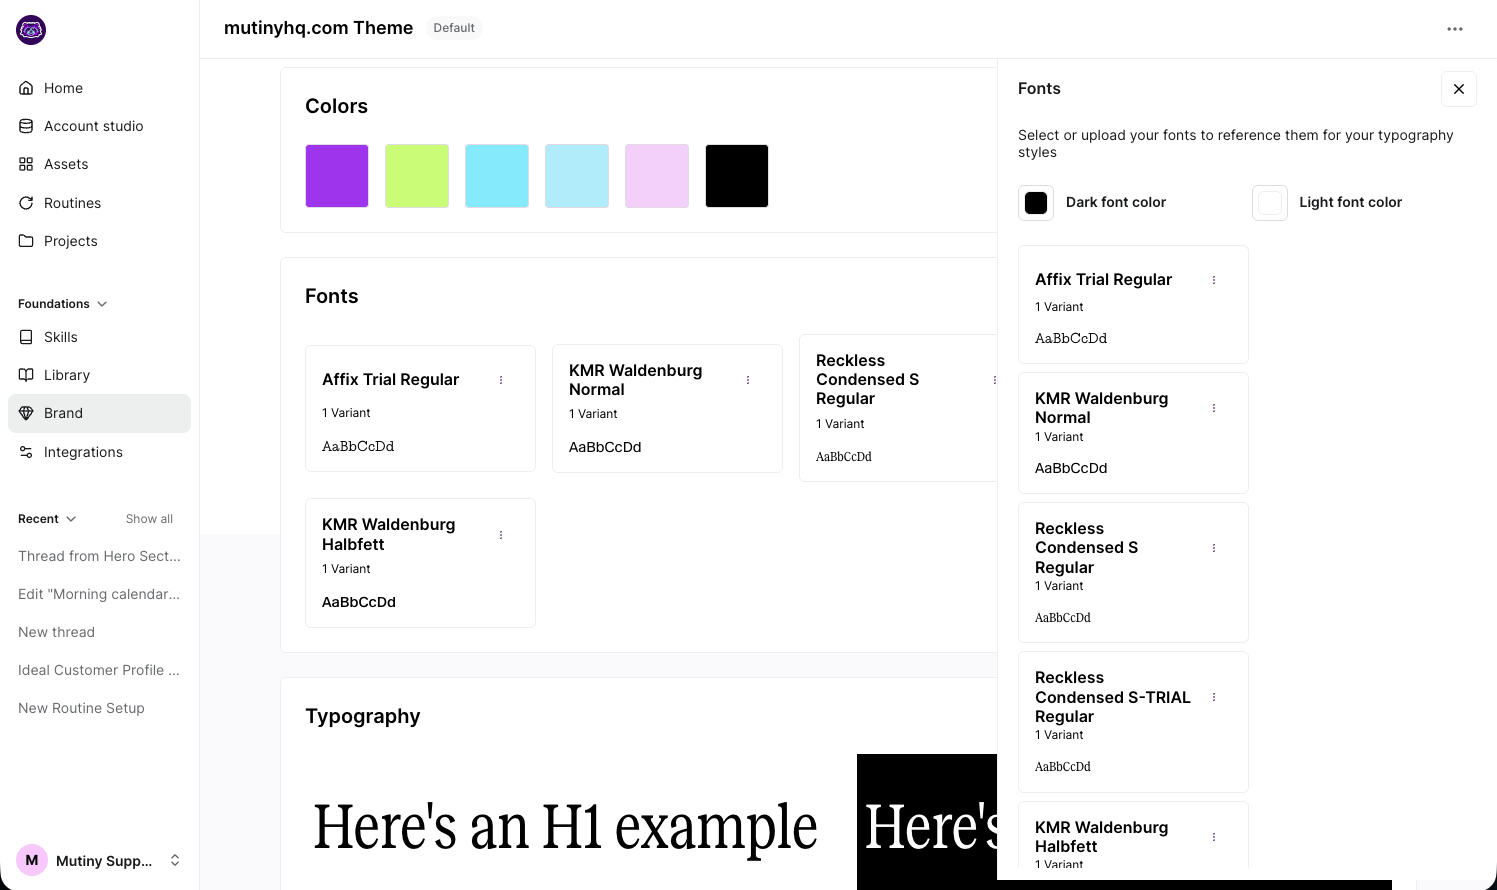Select Brand in the sidebar
Image resolution: width=1497 pixels, height=890 pixels.
click(x=99, y=413)
